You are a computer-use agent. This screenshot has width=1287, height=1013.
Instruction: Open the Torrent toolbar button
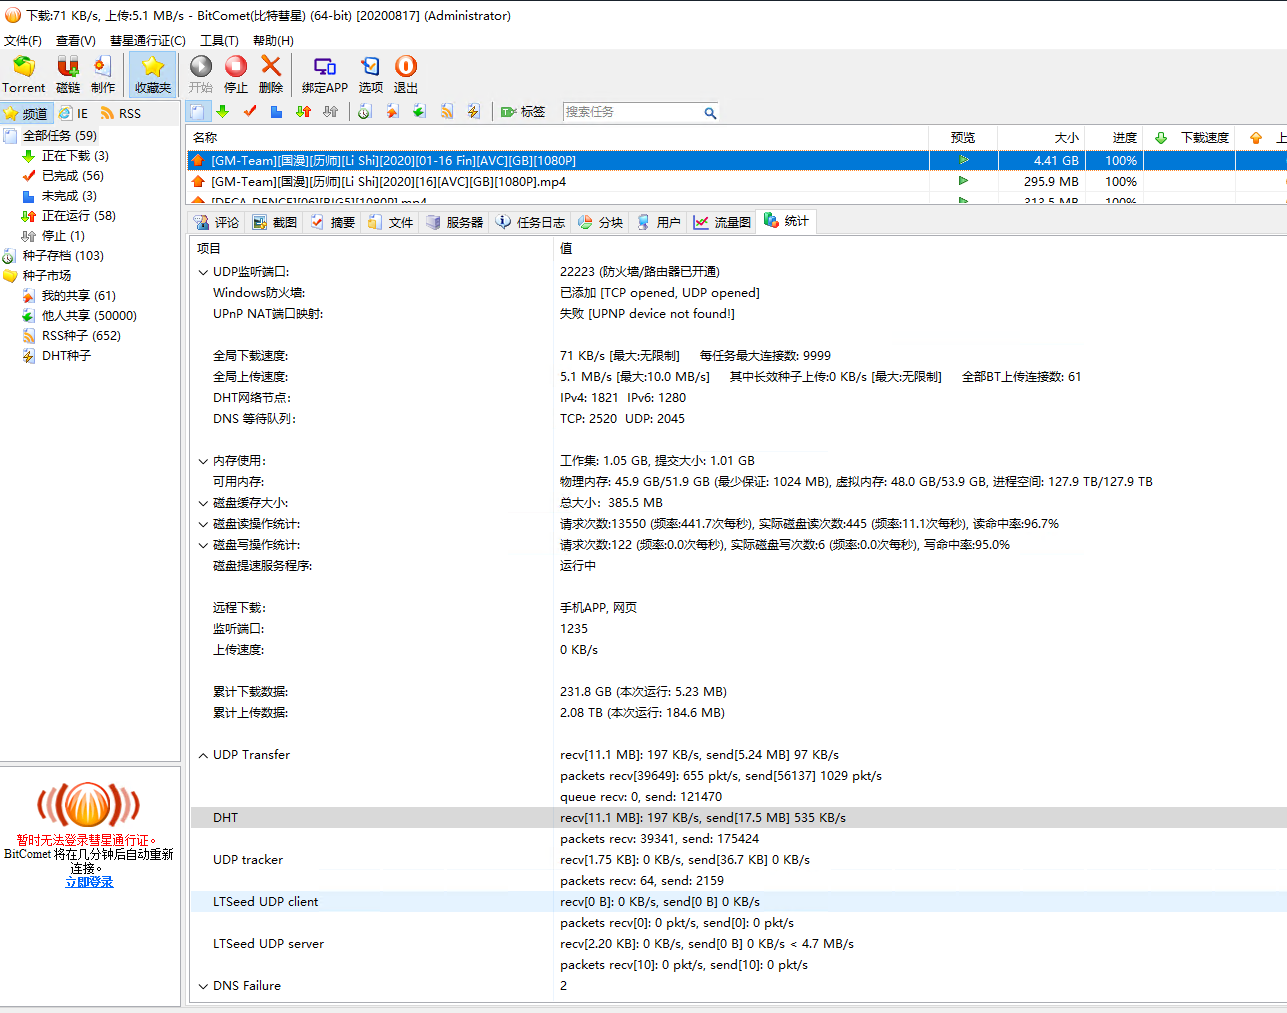23,74
